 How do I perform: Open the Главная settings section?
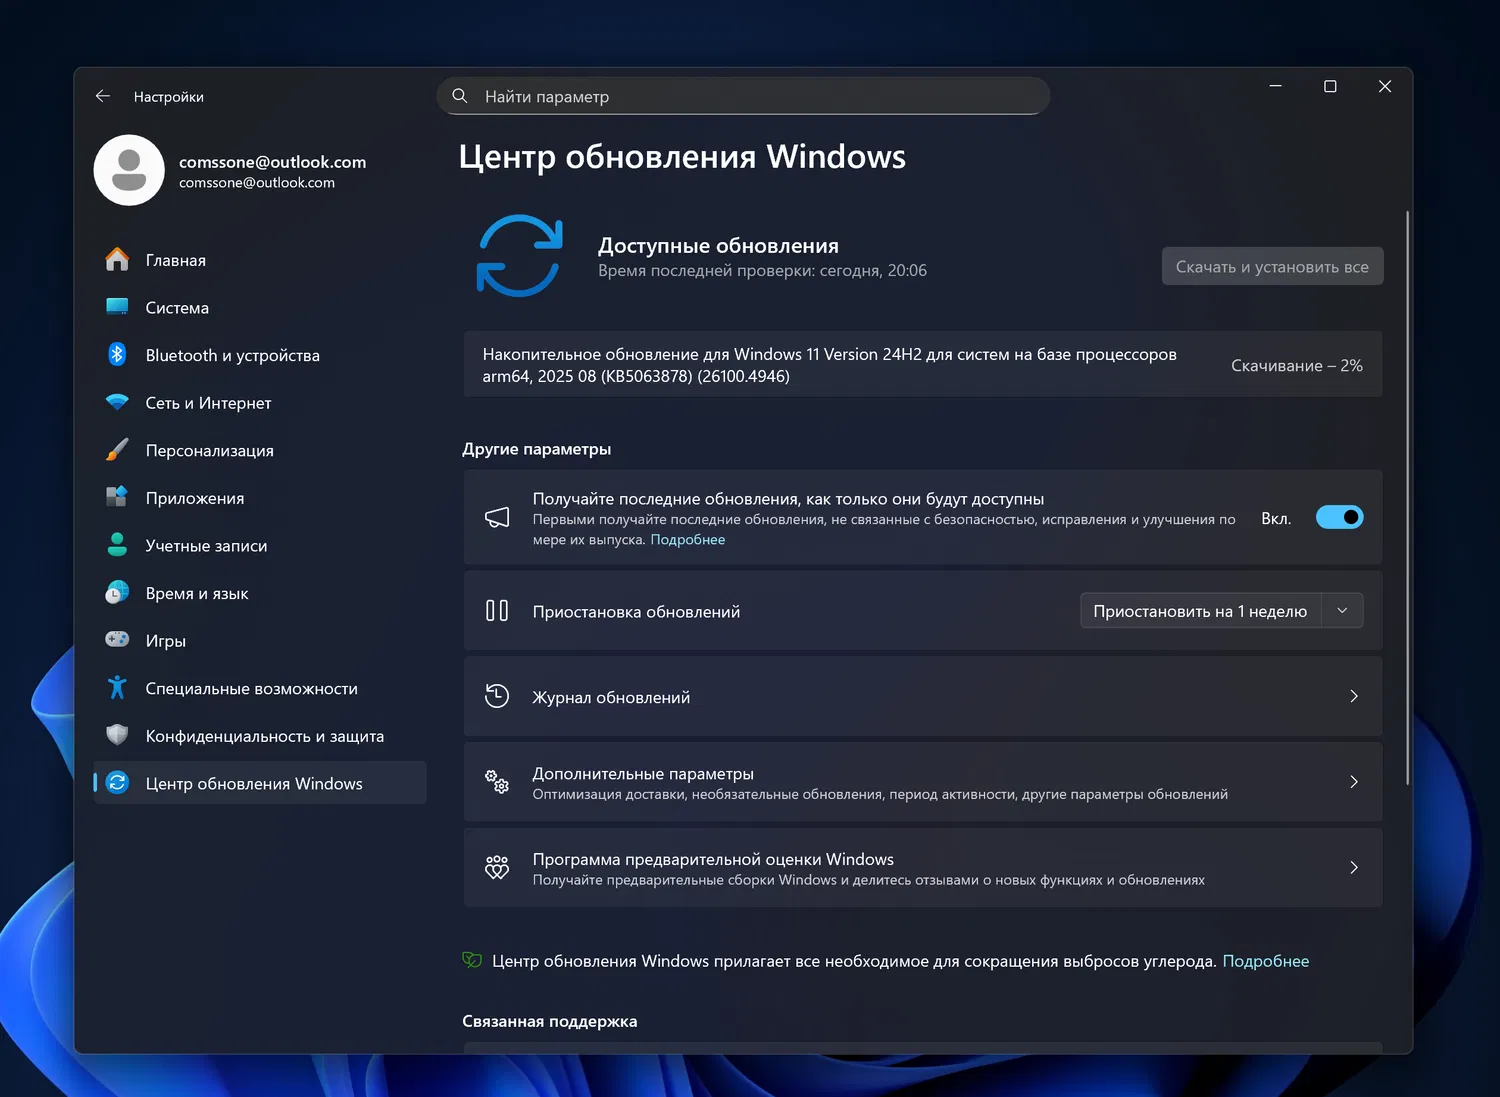pos(260,260)
